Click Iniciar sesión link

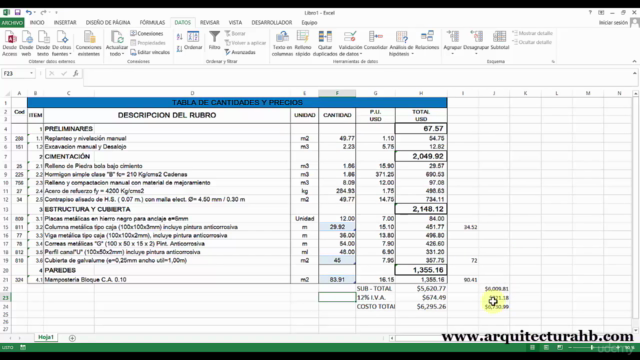(613, 23)
